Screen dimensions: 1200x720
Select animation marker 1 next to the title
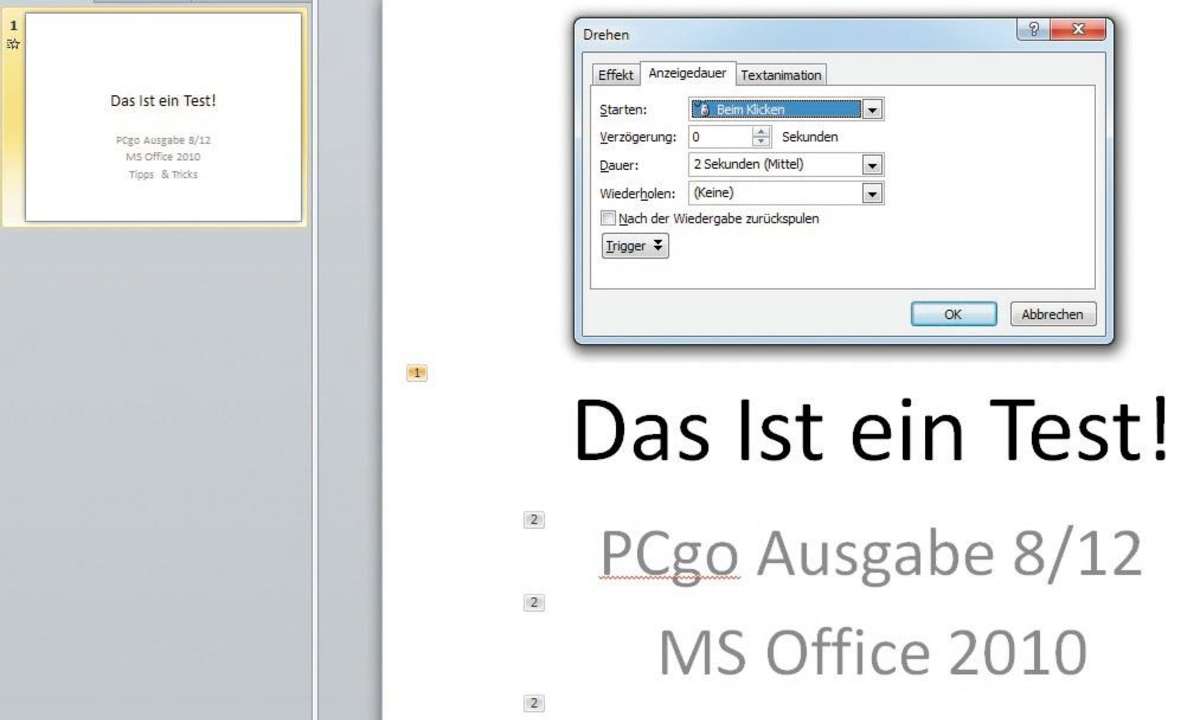point(417,373)
